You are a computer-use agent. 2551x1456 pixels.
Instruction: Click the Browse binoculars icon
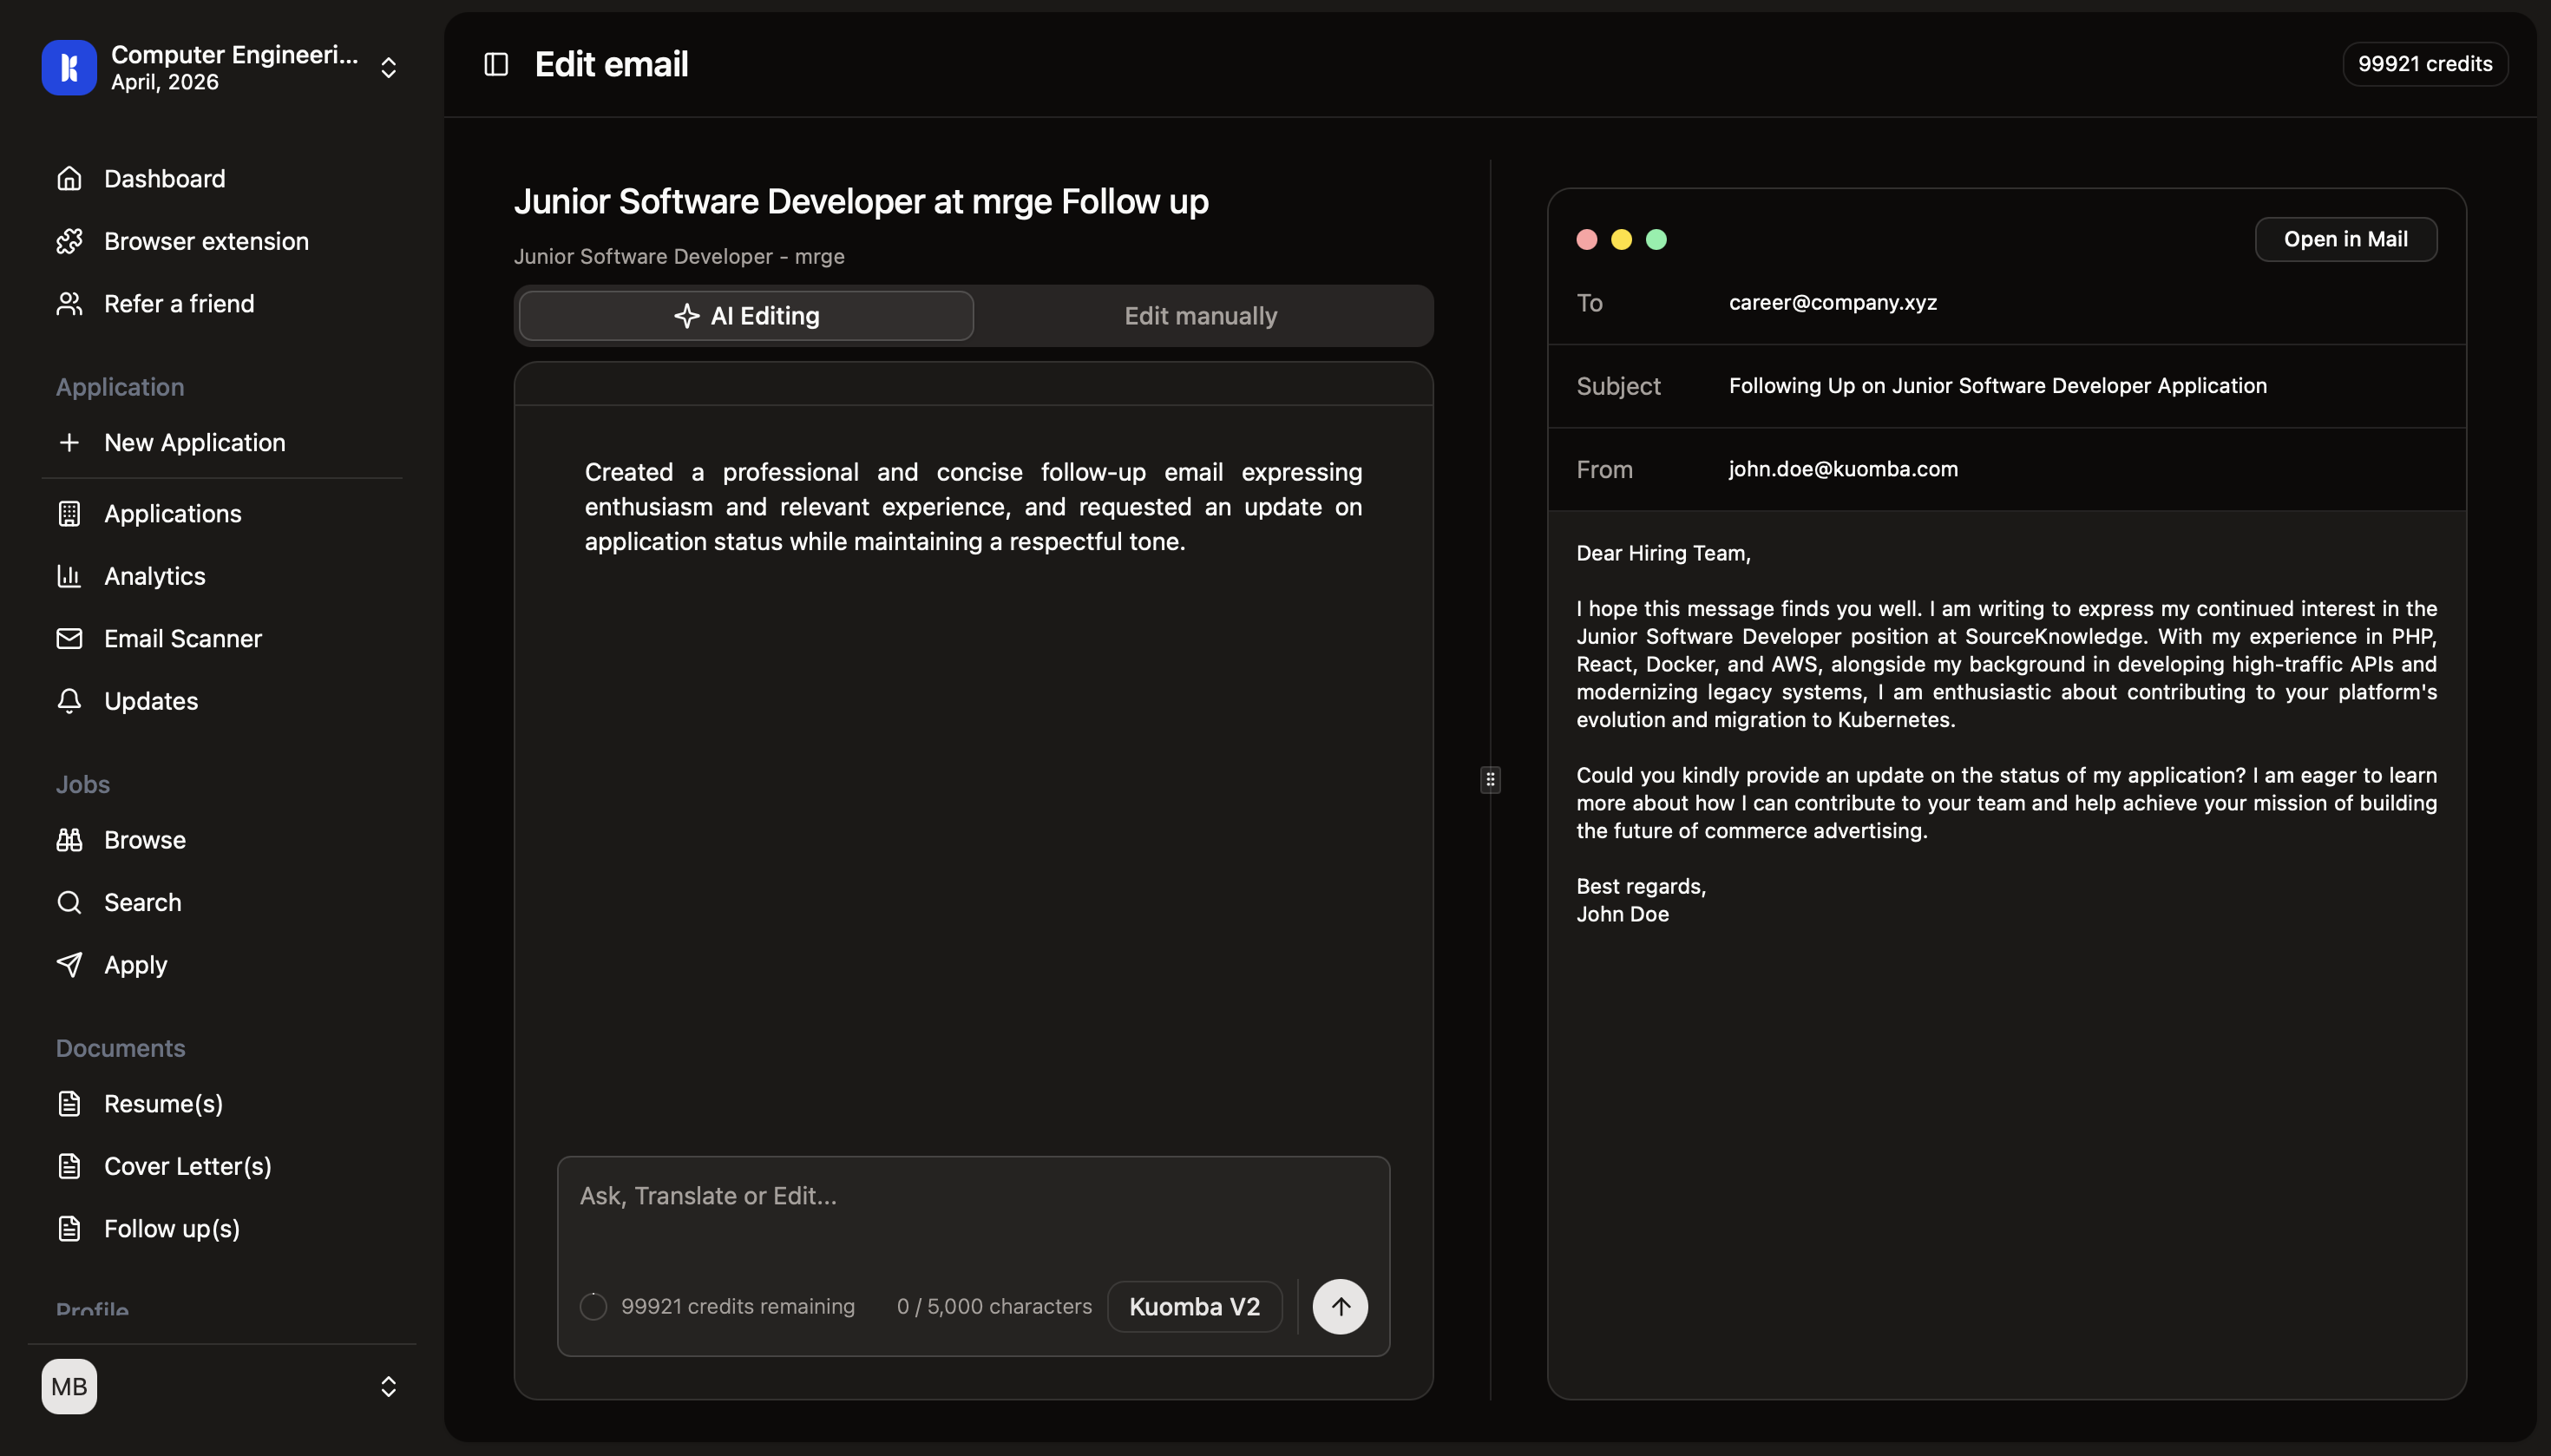click(x=69, y=840)
